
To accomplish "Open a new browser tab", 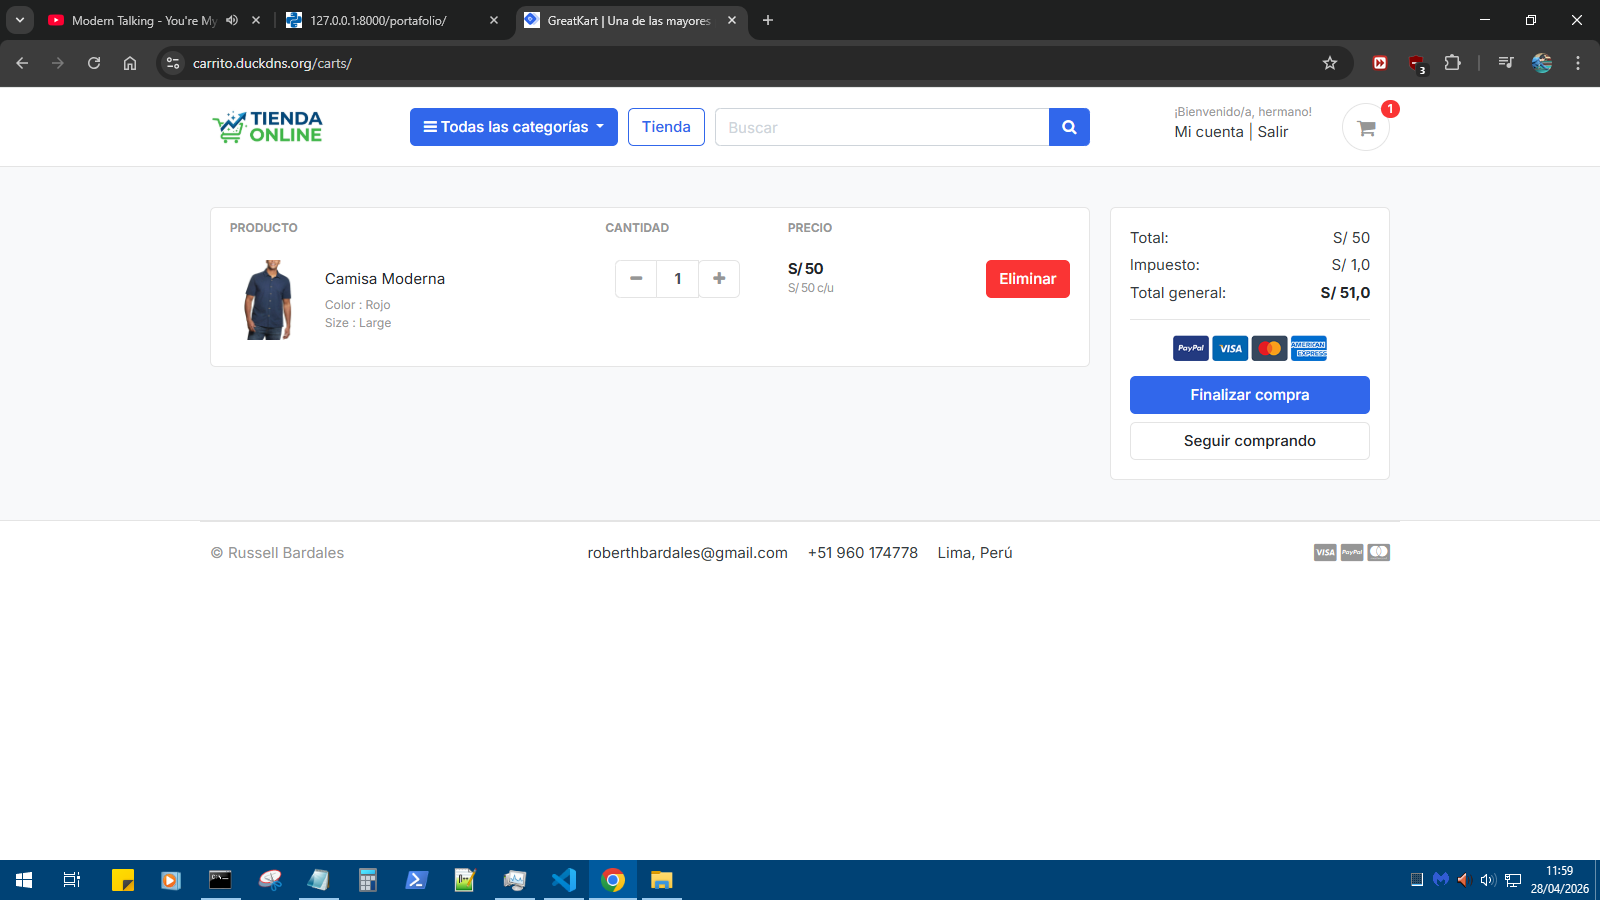I will 768,20.
